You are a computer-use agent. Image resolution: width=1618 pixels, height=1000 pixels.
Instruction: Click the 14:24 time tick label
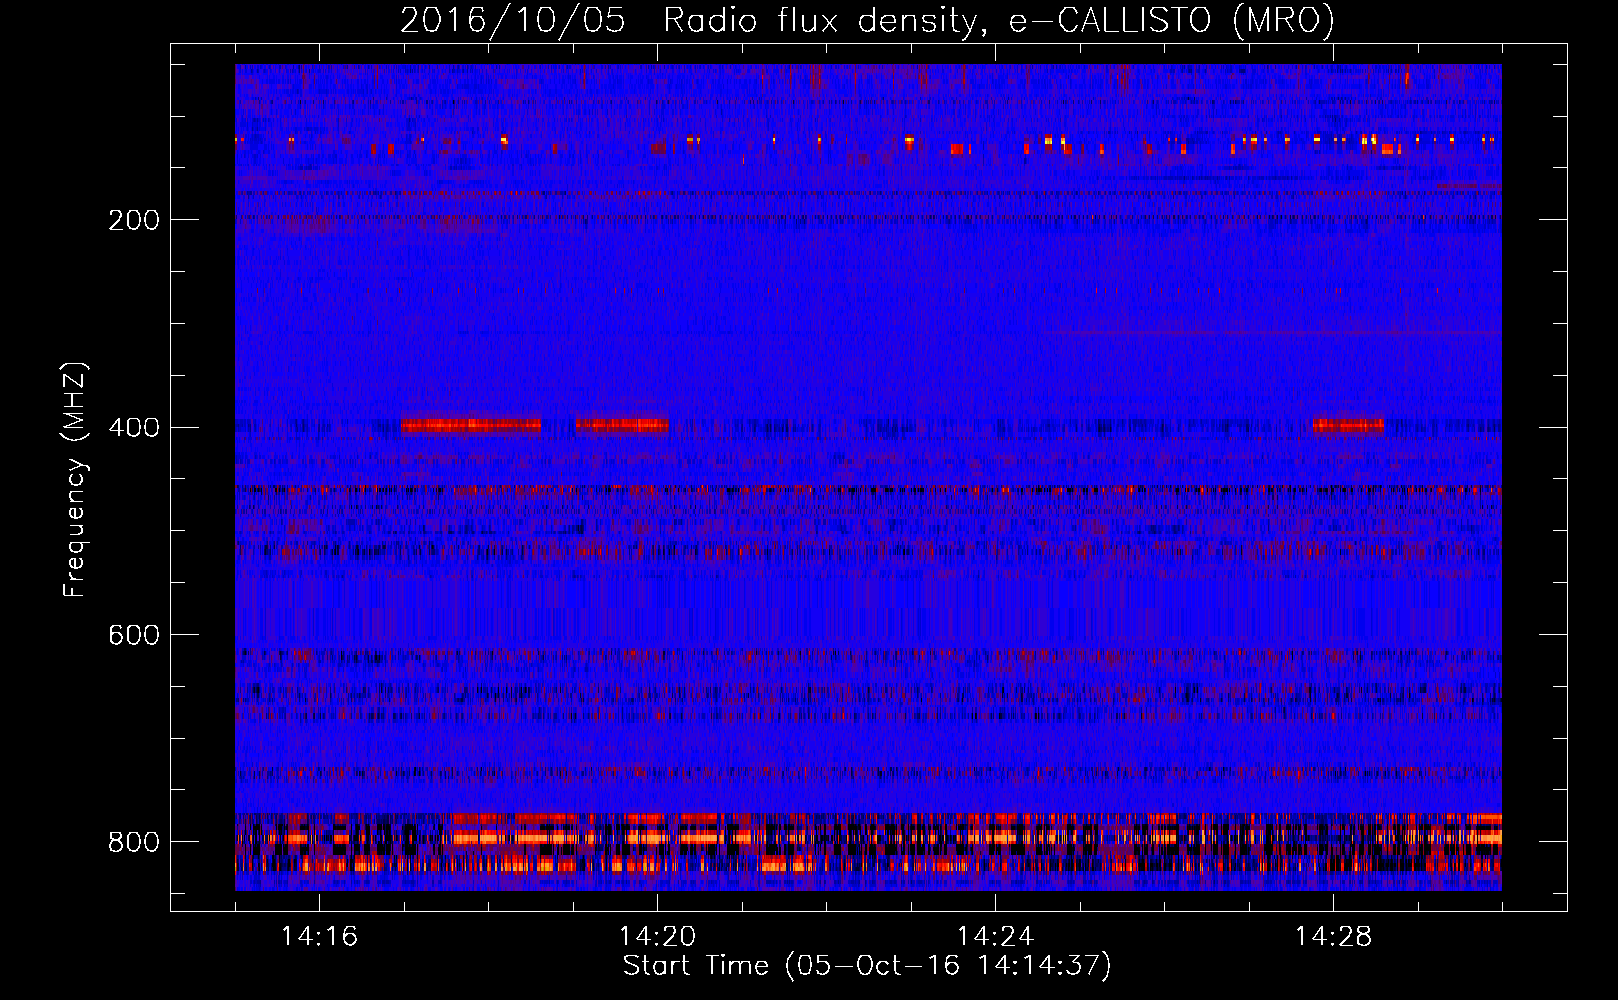[996, 937]
